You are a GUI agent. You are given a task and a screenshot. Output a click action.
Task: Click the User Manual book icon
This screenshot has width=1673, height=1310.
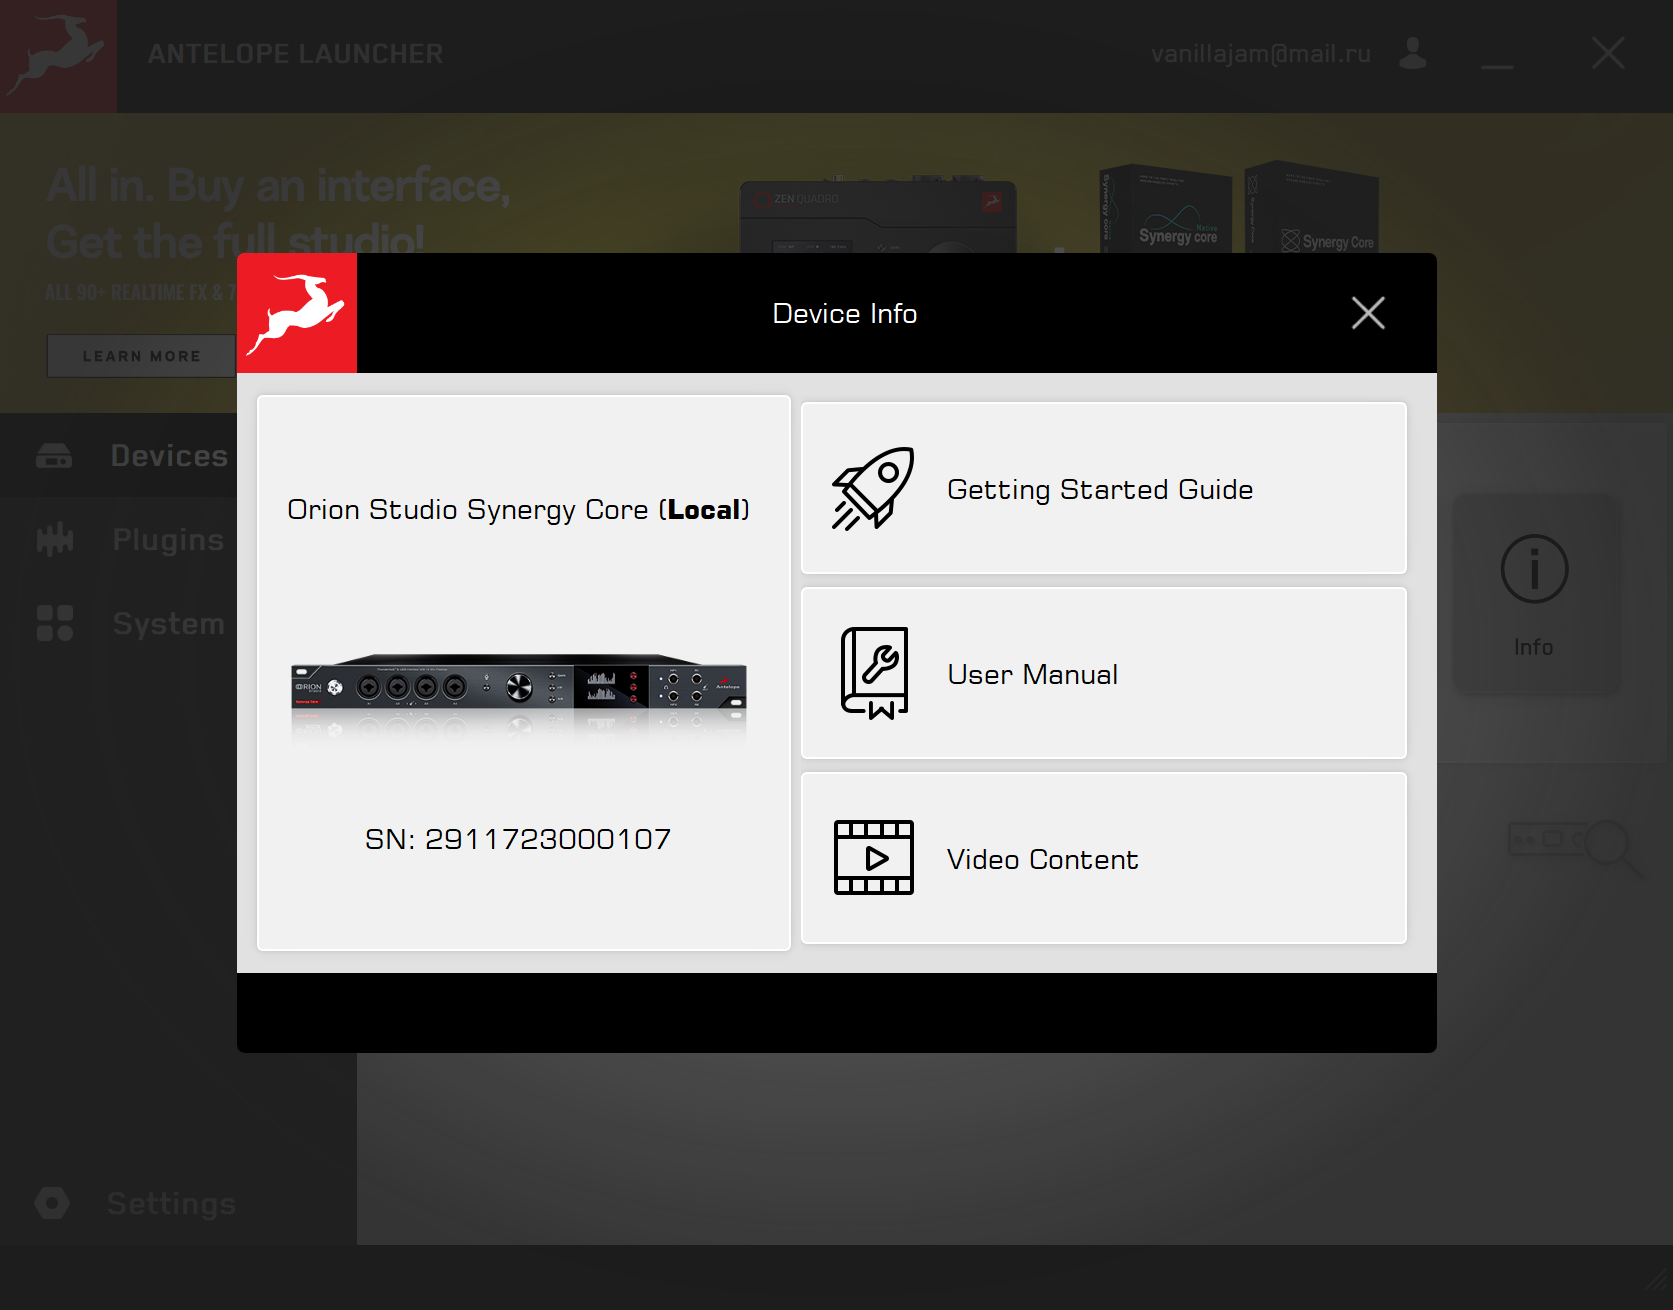pos(874,673)
